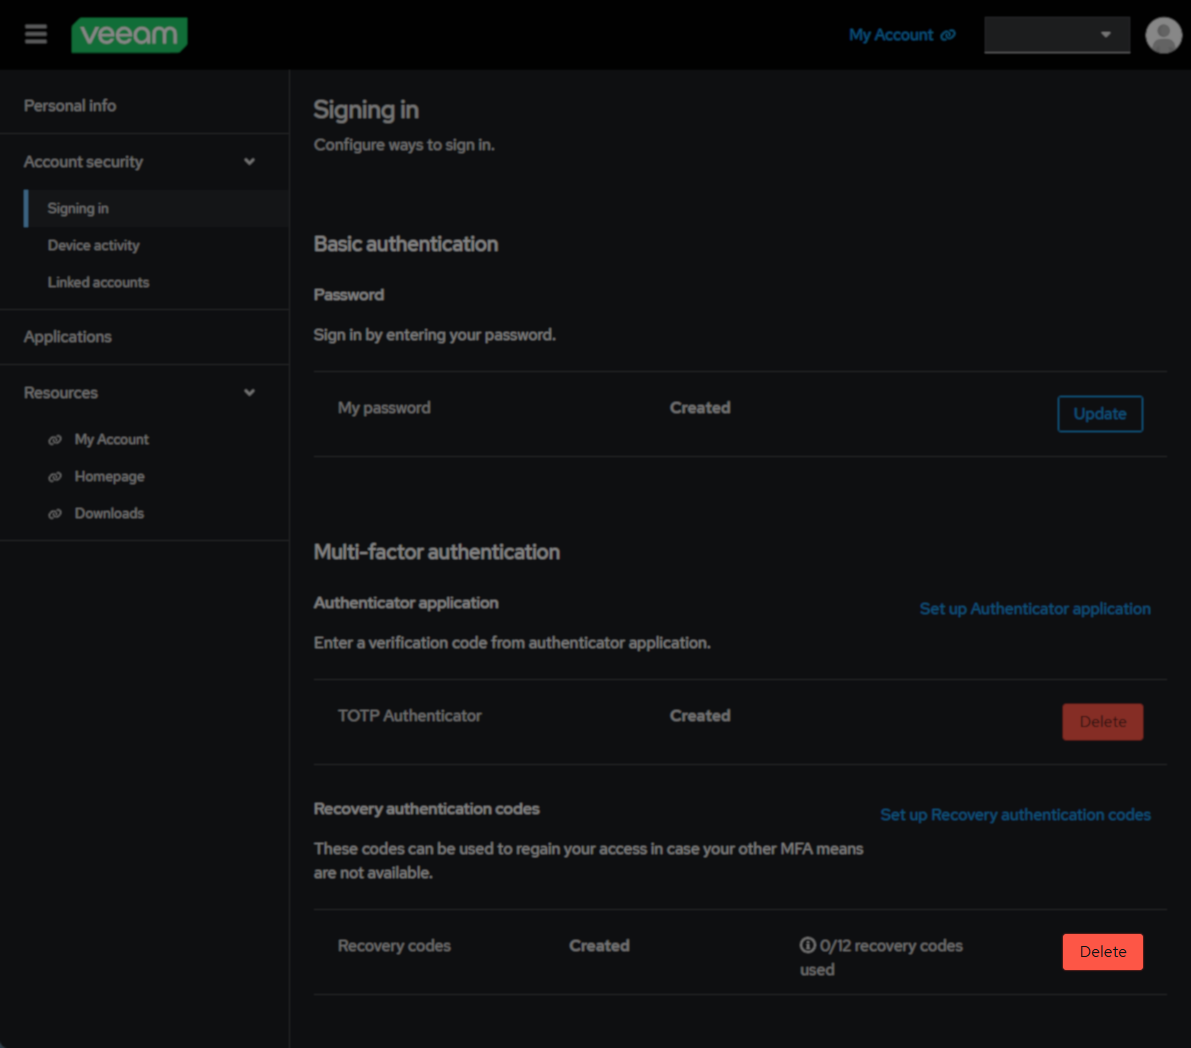Viewport: 1191px width, 1048px height.
Task: Open the user avatar profile menu
Action: pyautogui.click(x=1163, y=35)
